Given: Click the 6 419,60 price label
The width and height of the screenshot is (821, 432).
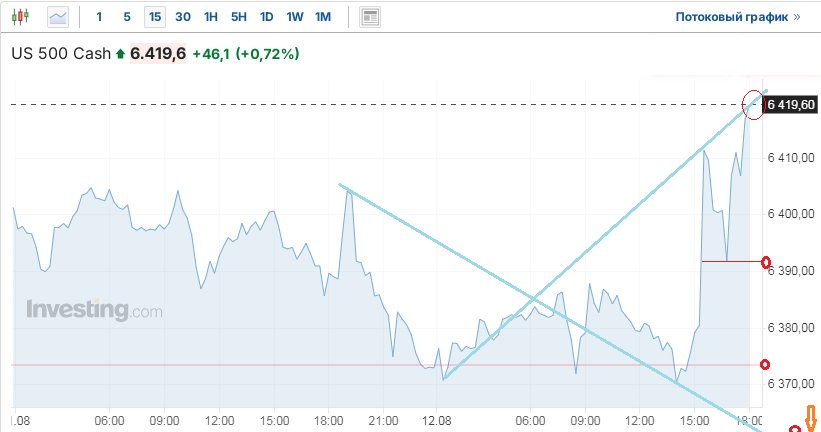Looking at the screenshot, I should 791,104.
